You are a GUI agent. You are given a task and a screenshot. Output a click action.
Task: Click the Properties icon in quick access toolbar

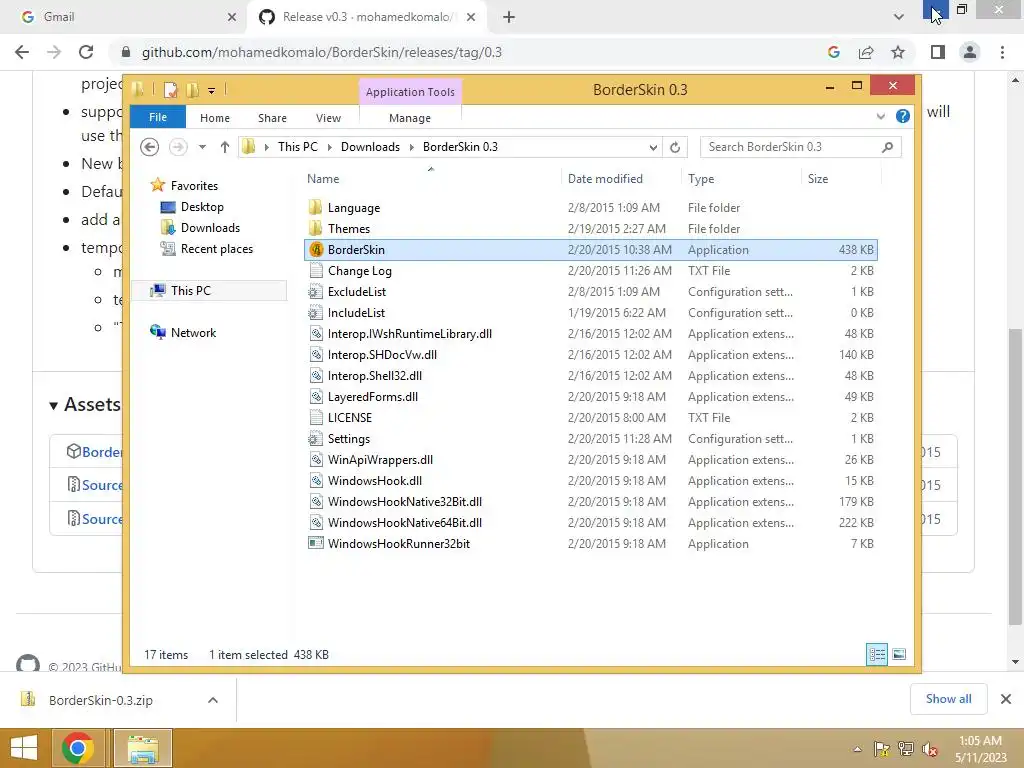[x=170, y=90]
